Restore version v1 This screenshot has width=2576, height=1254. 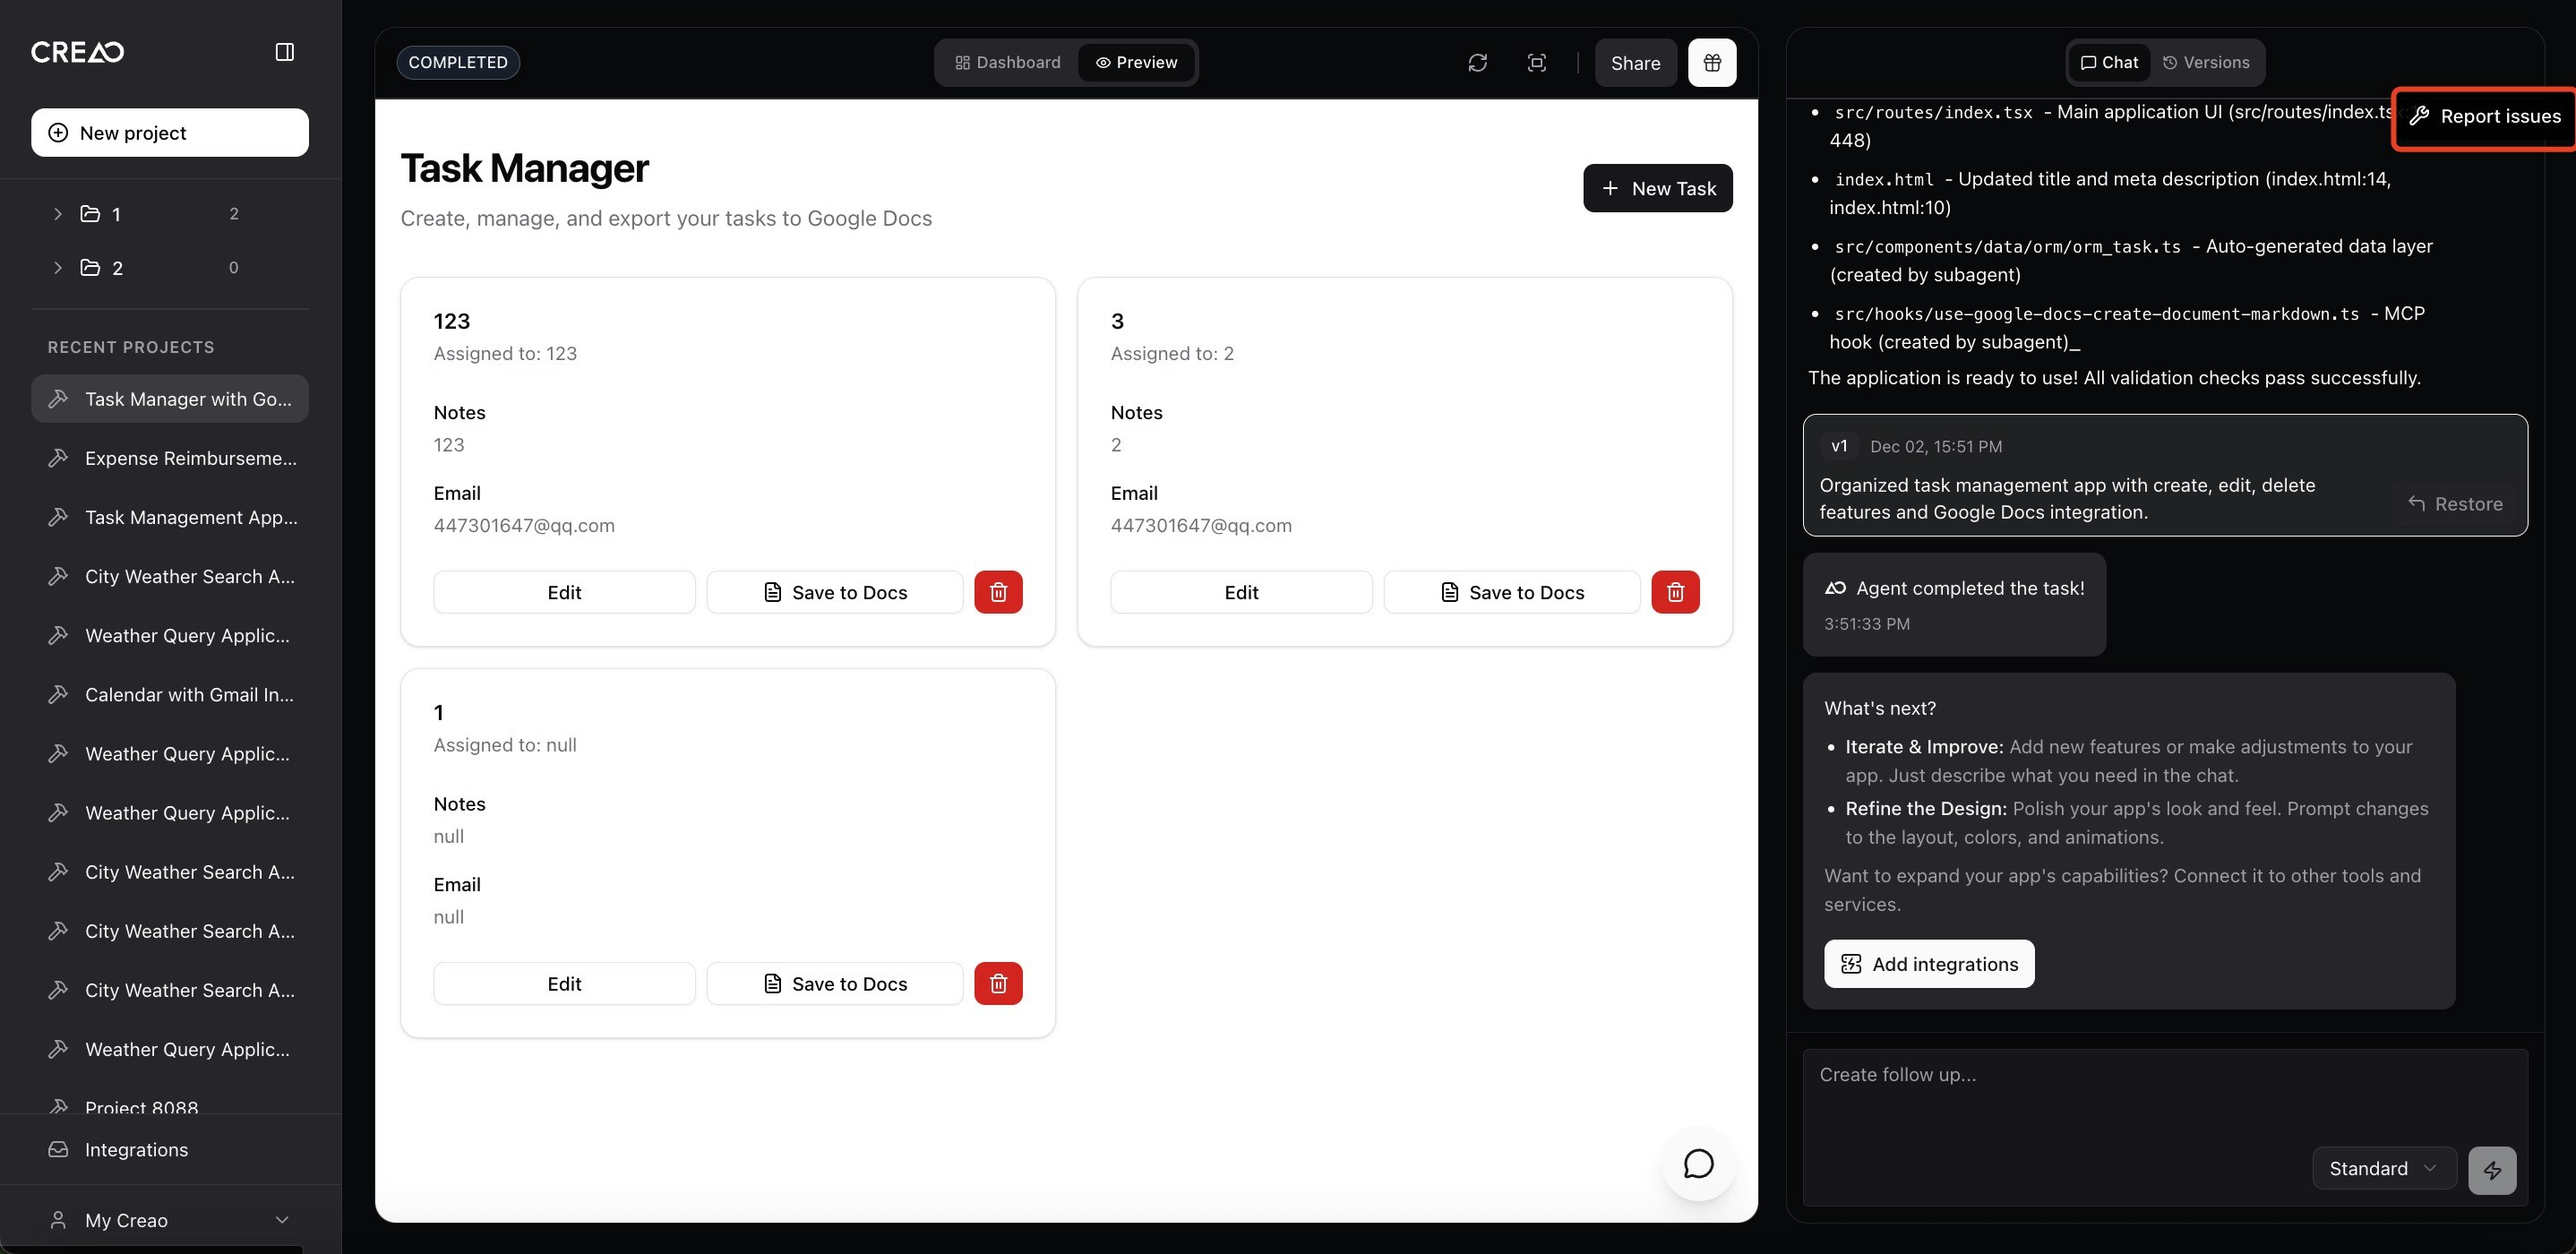[x=2455, y=504]
